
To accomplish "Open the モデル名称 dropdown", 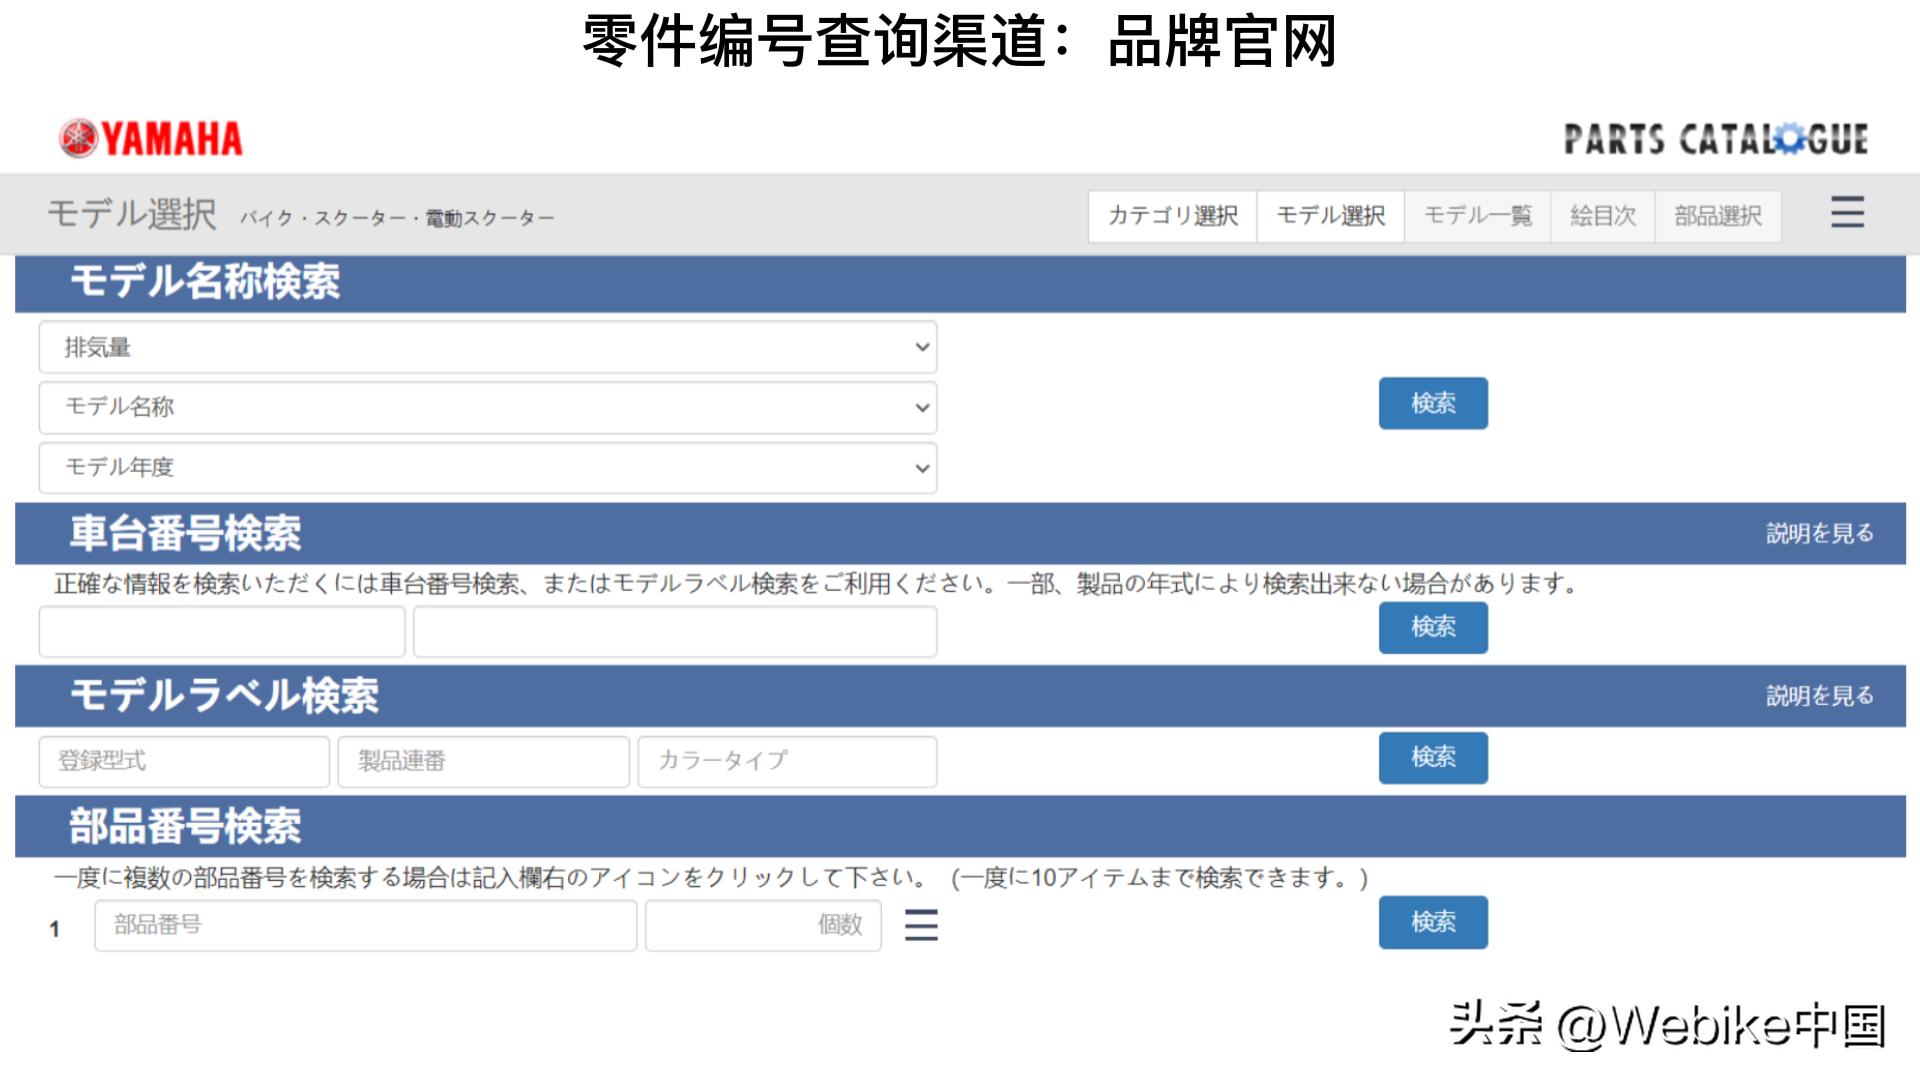I will click(x=487, y=407).
